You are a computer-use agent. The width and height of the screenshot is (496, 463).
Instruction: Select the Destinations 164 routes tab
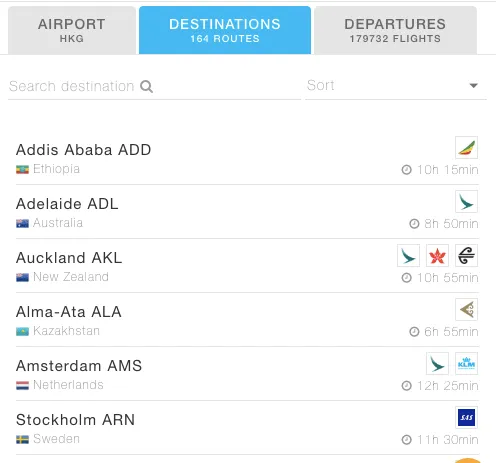point(225,30)
